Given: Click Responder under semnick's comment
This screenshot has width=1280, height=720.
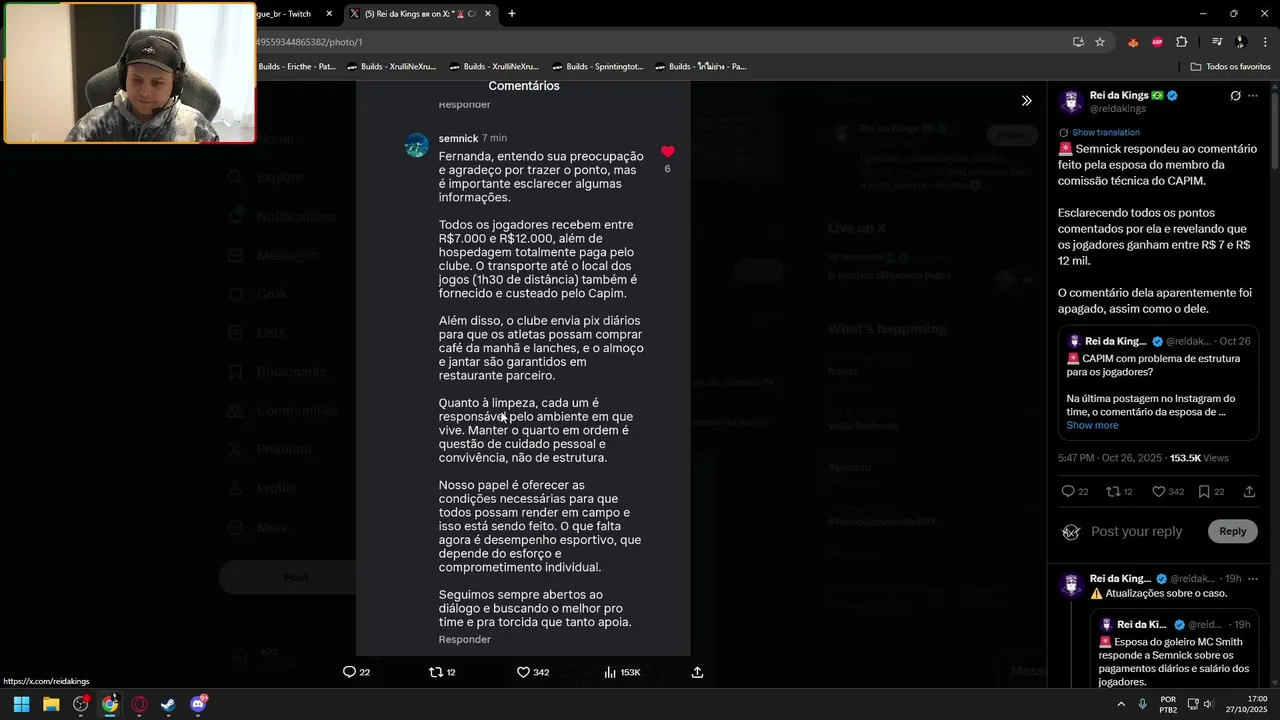Looking at the screenshot, I should click(x=464, y=639).
